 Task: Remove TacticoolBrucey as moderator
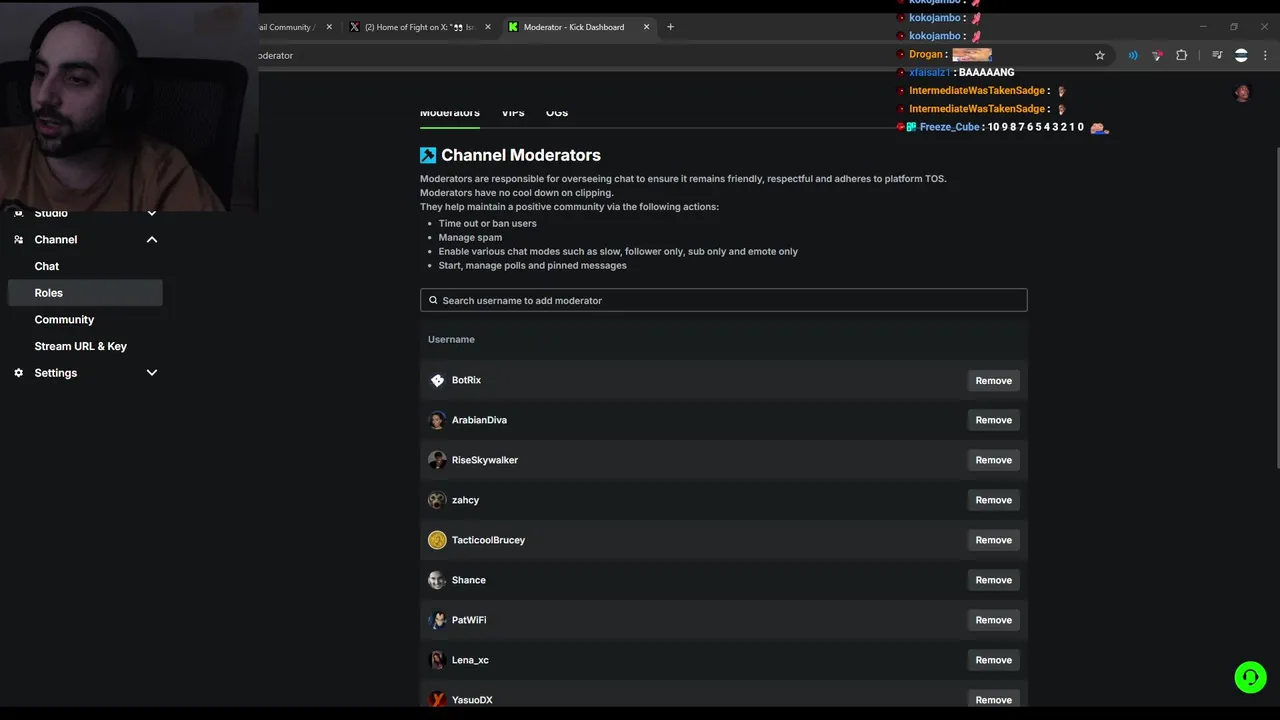tap(994, 540)
